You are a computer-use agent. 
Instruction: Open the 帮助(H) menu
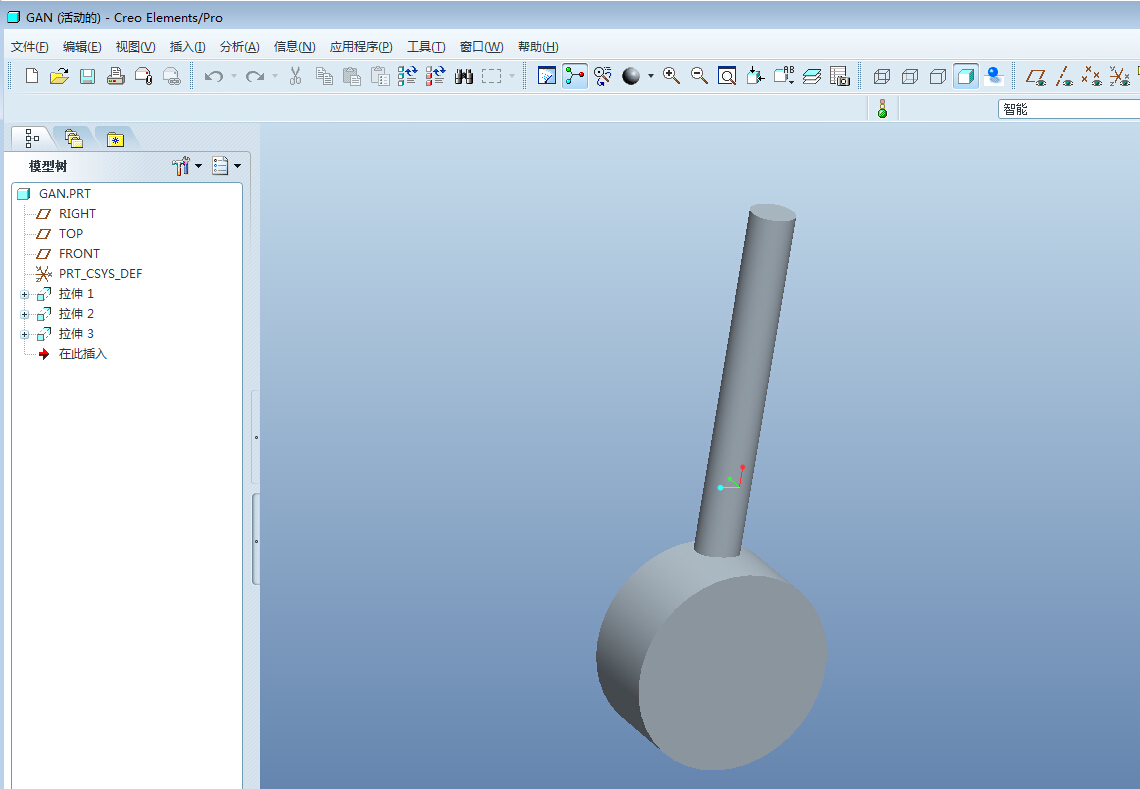(x=538, y=47)
